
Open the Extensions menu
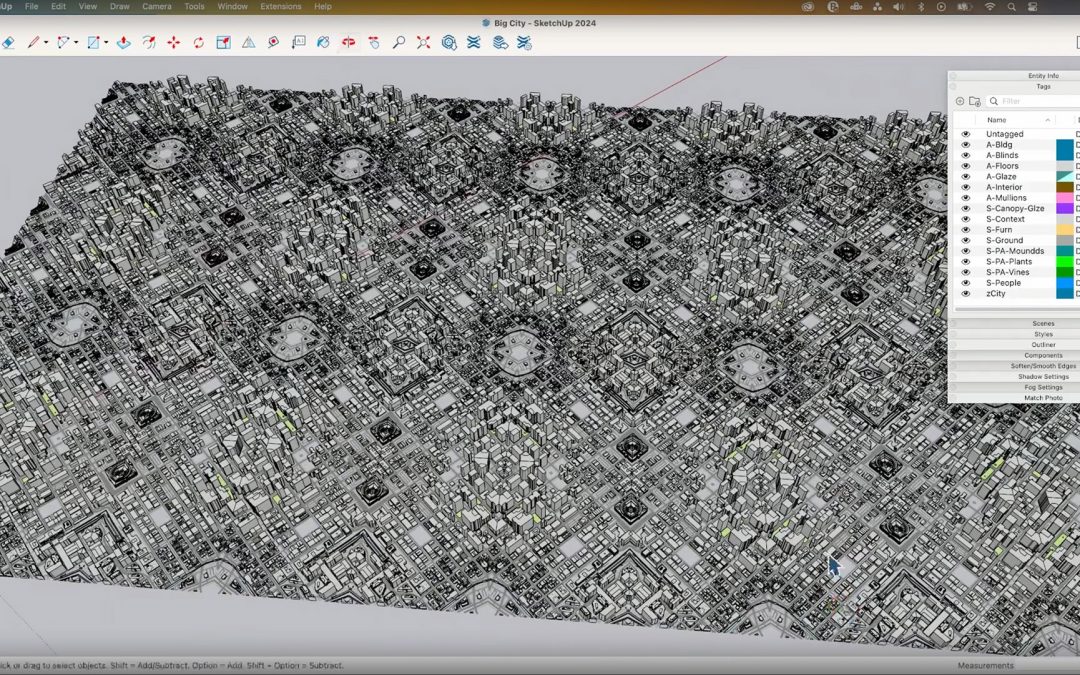pos(280,7)
